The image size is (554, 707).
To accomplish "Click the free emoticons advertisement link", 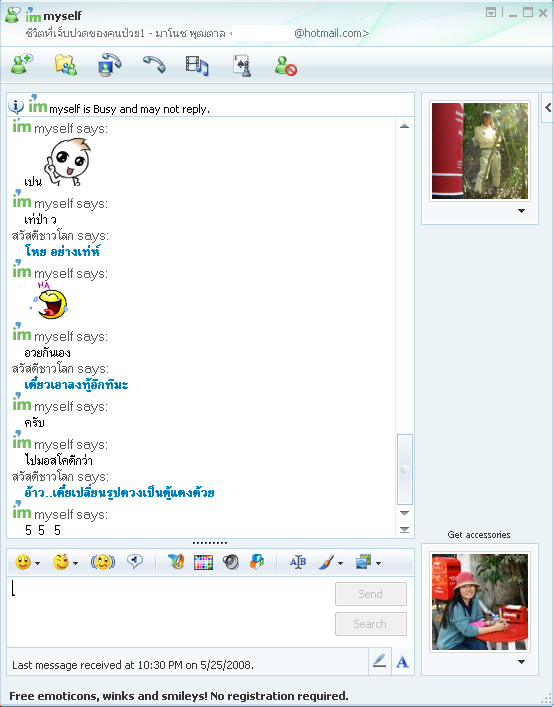I will coord(179,696).
